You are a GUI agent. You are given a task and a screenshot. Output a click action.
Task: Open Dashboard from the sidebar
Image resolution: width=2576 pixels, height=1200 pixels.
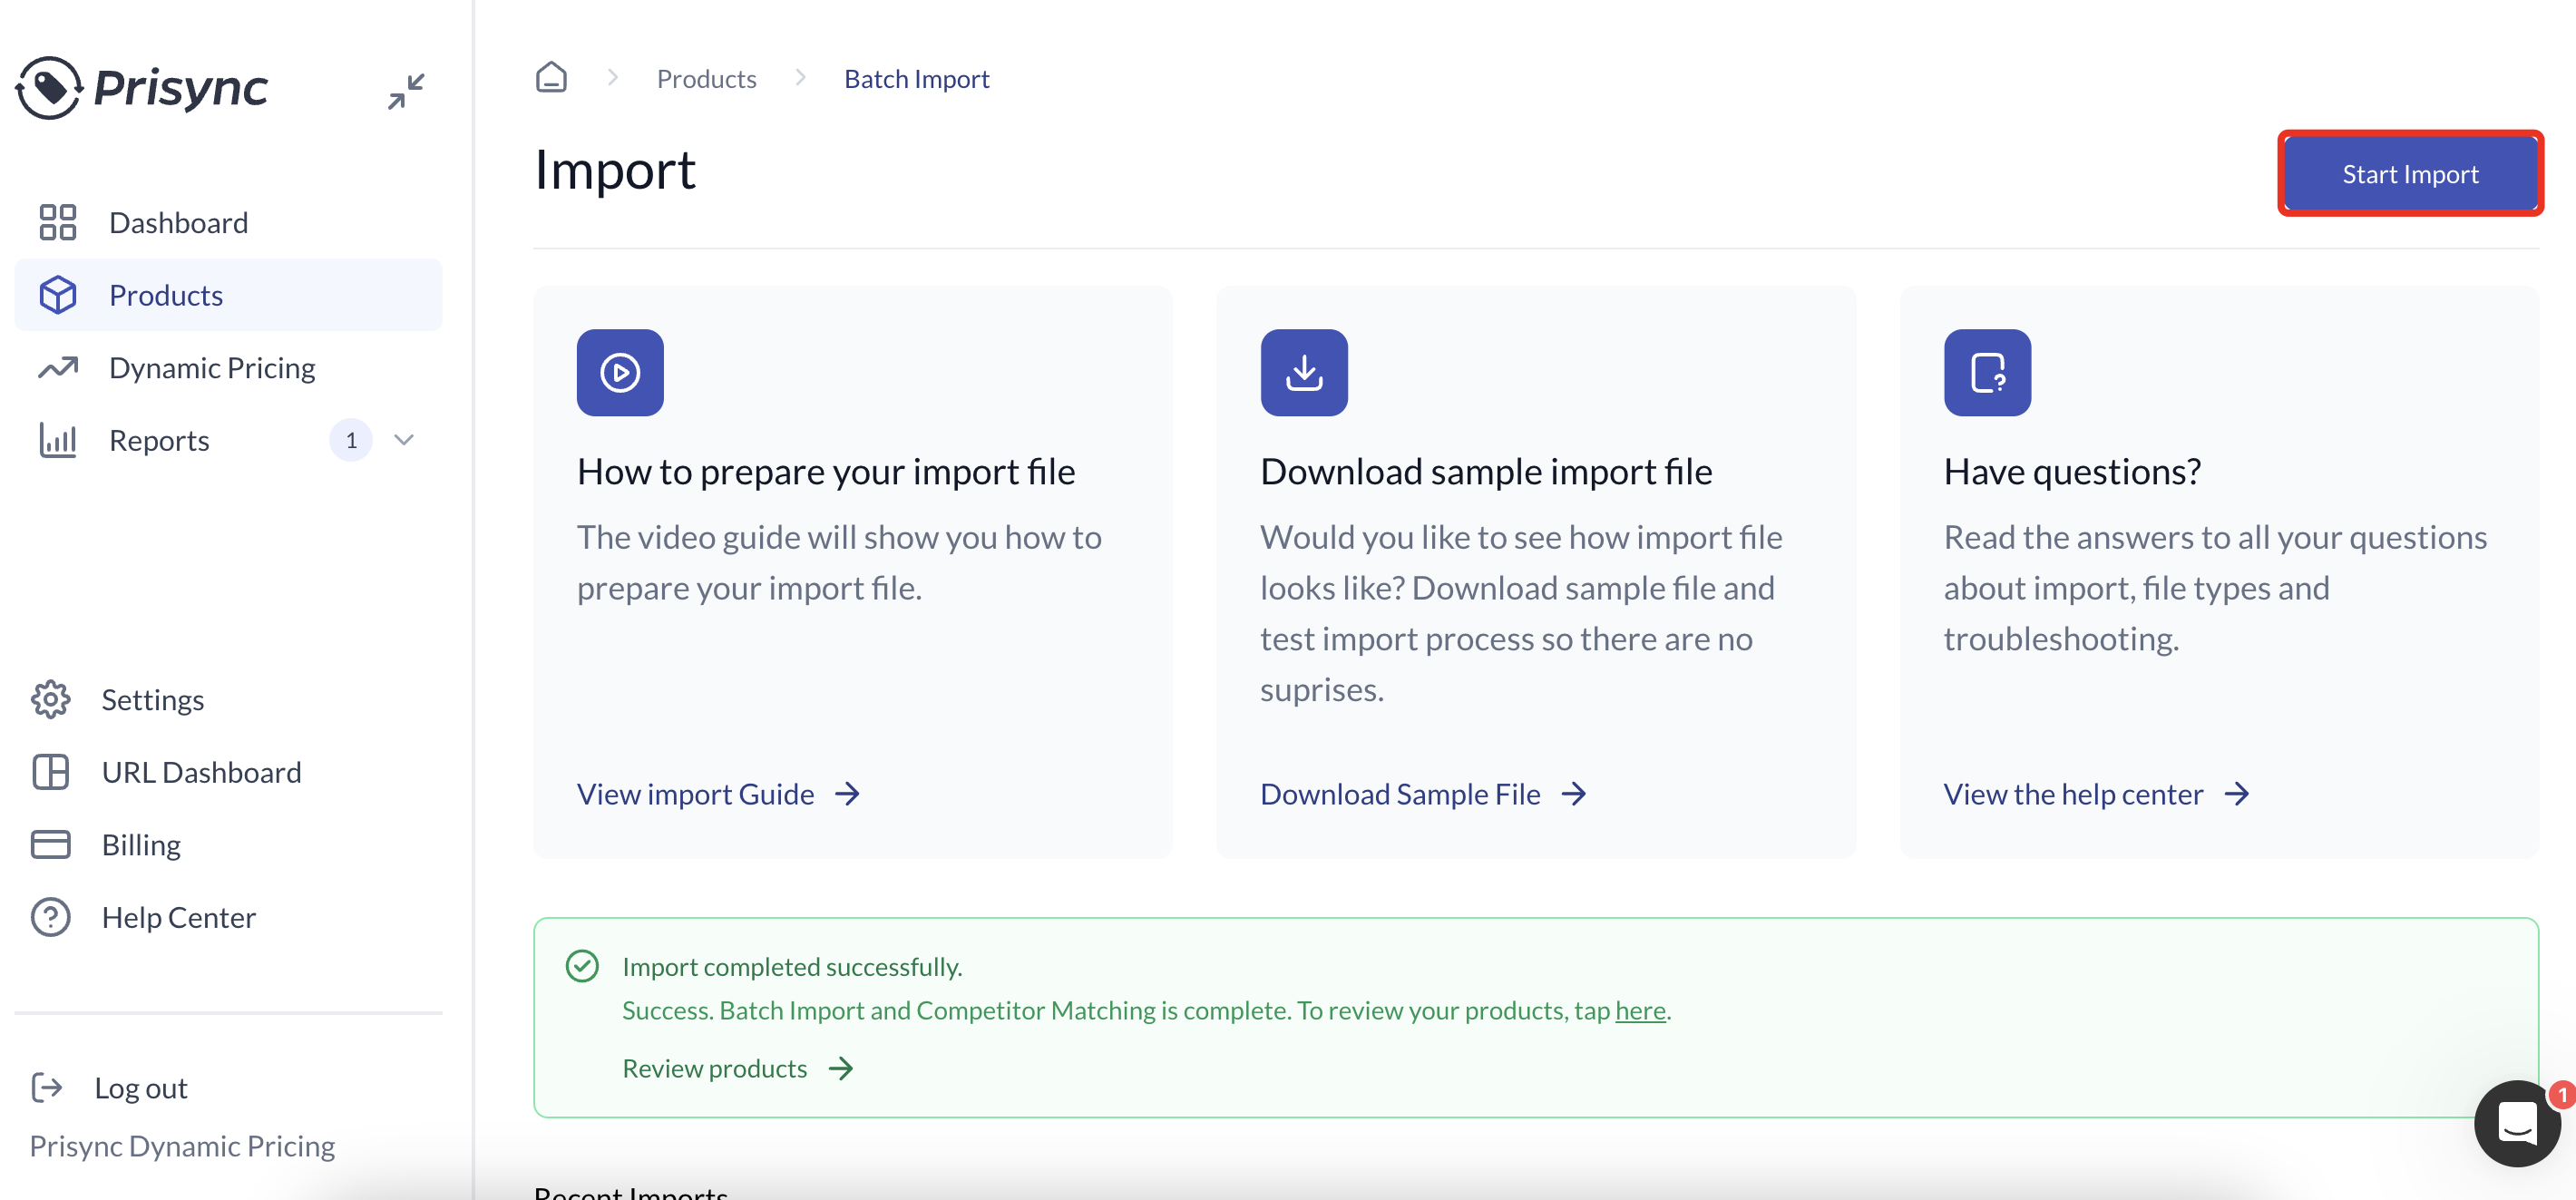[228, 222]
